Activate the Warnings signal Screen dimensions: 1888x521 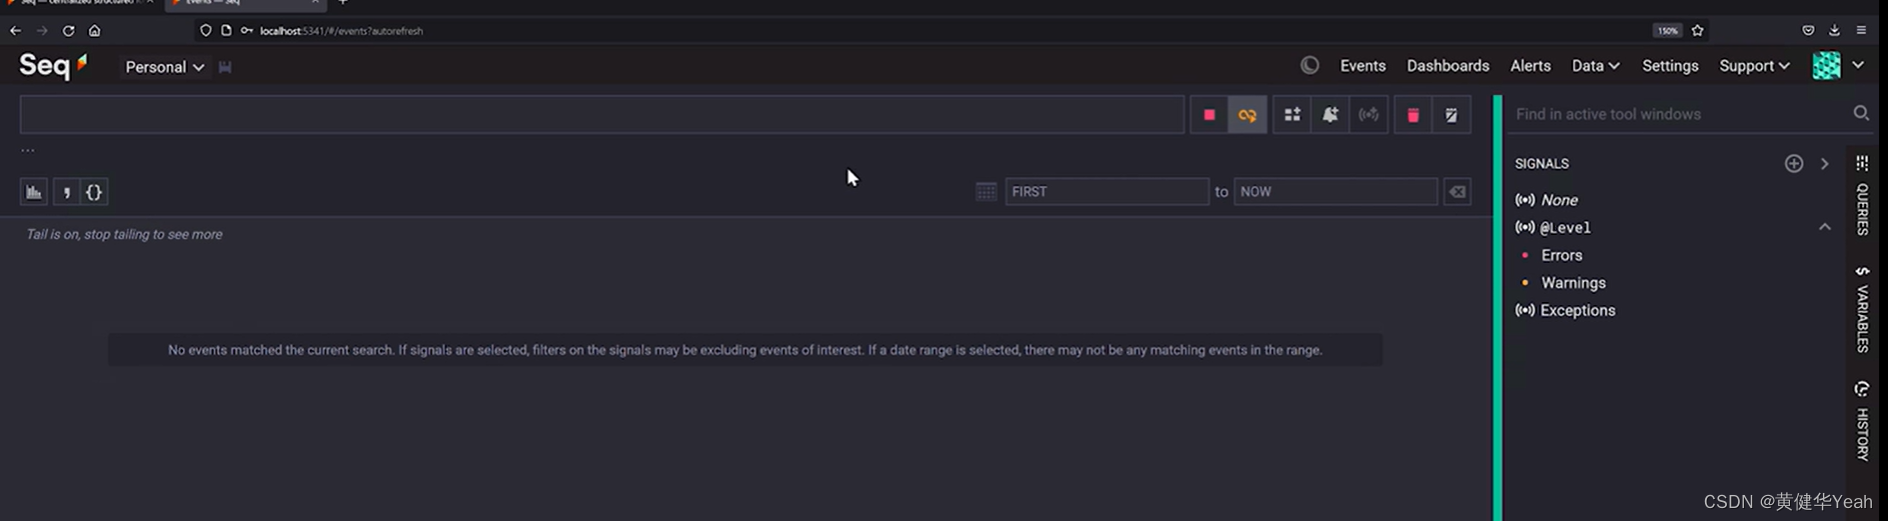1573,283
